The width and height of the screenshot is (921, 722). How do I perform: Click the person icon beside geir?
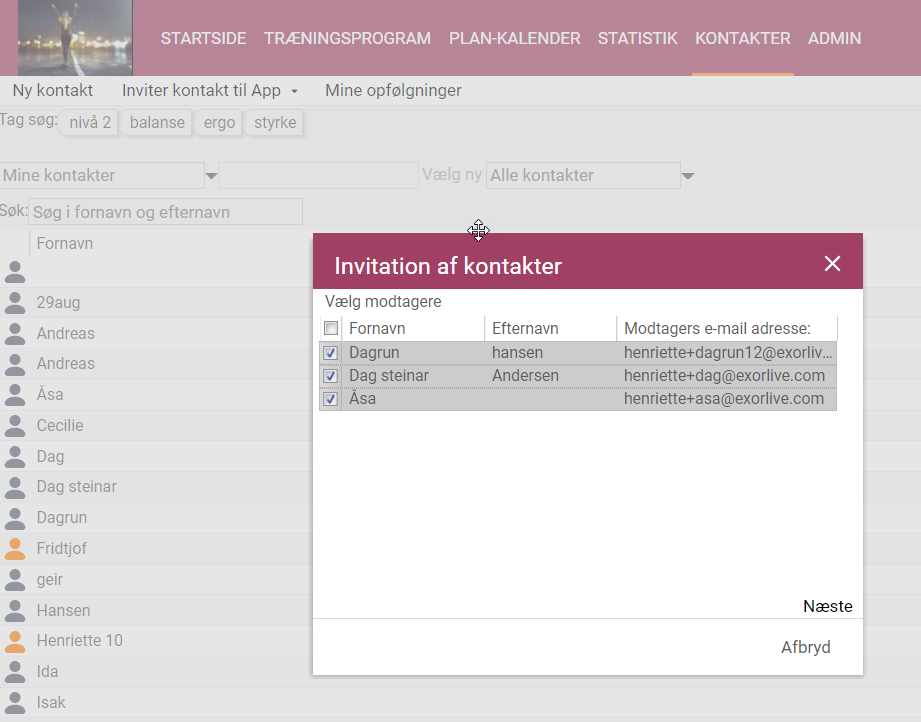15,579
